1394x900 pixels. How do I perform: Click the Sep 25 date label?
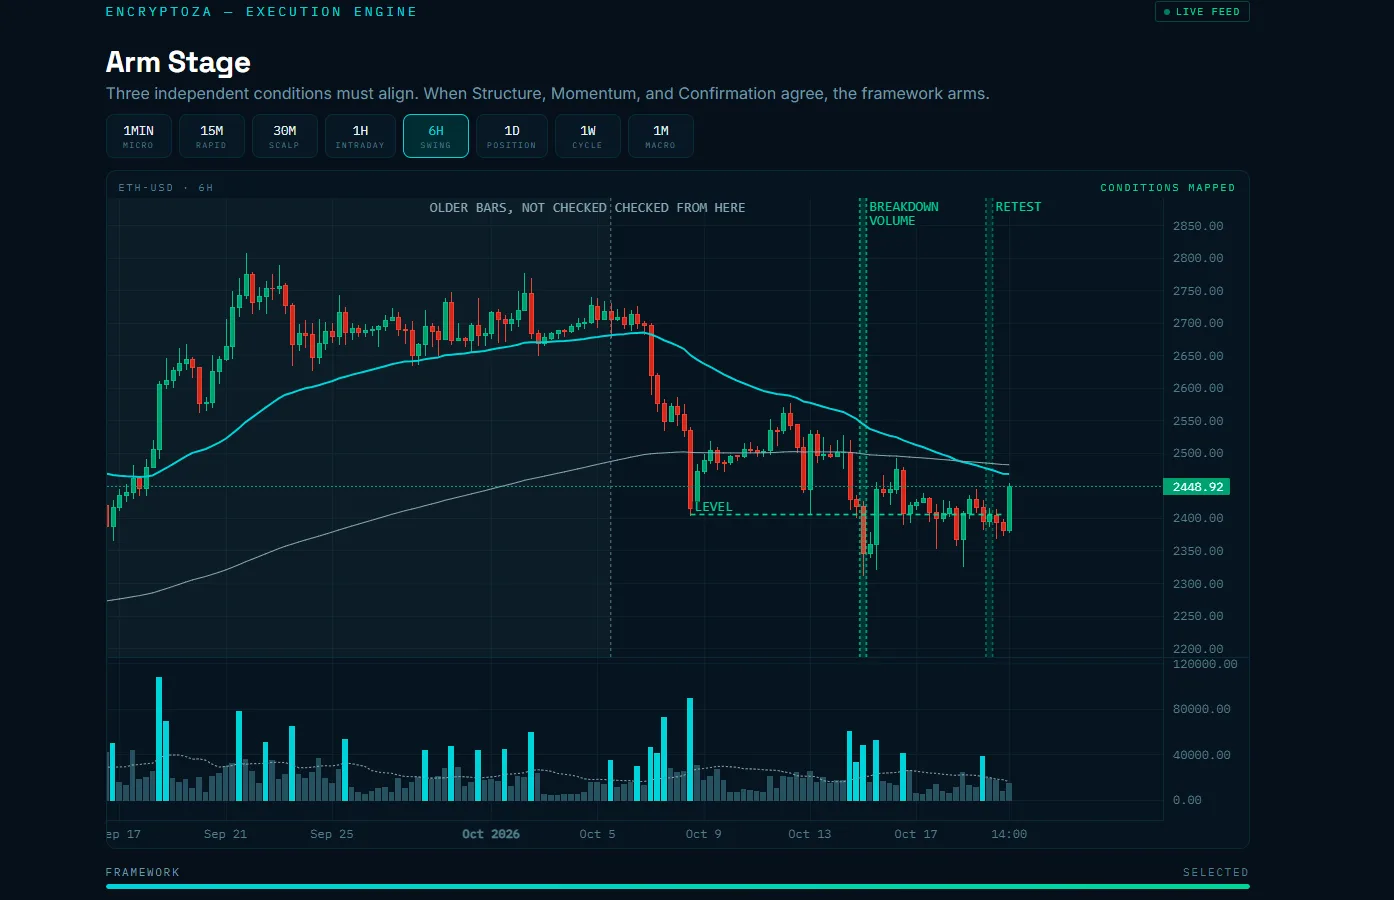tap(332, 834)
